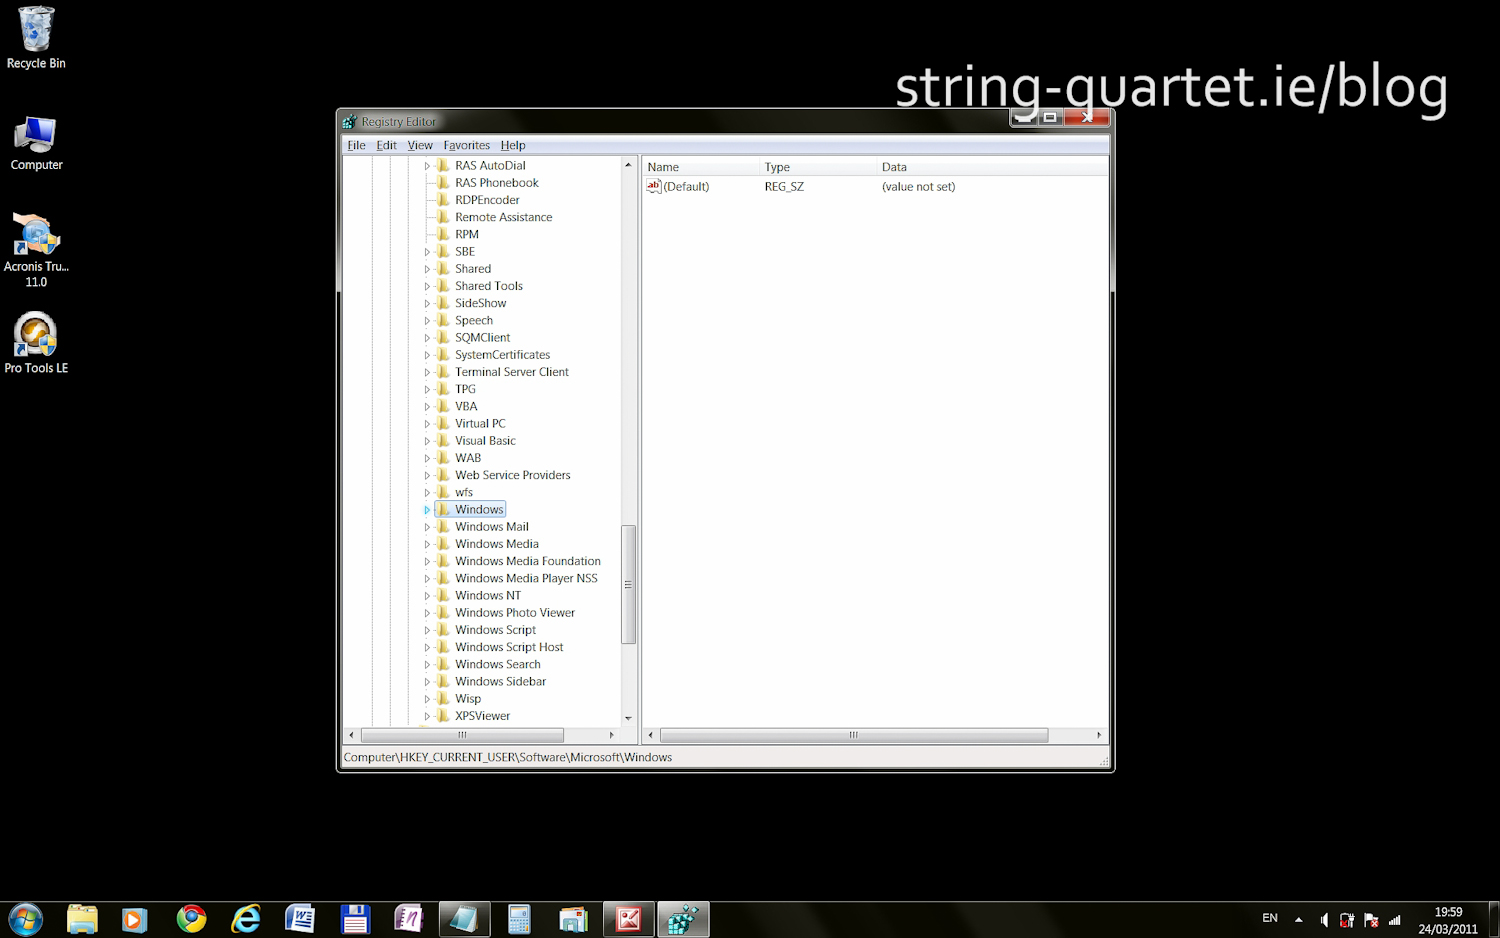Expand the Windows NT key
The height and width of the screenshot is (938, 1500).
[427, 596]
